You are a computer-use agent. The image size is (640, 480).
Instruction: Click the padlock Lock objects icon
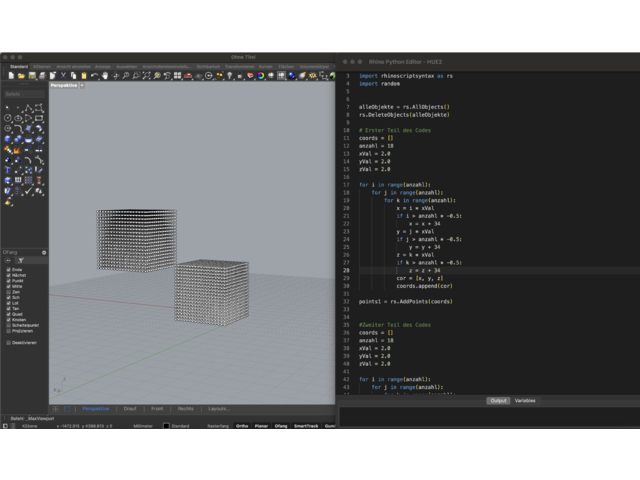240,76
